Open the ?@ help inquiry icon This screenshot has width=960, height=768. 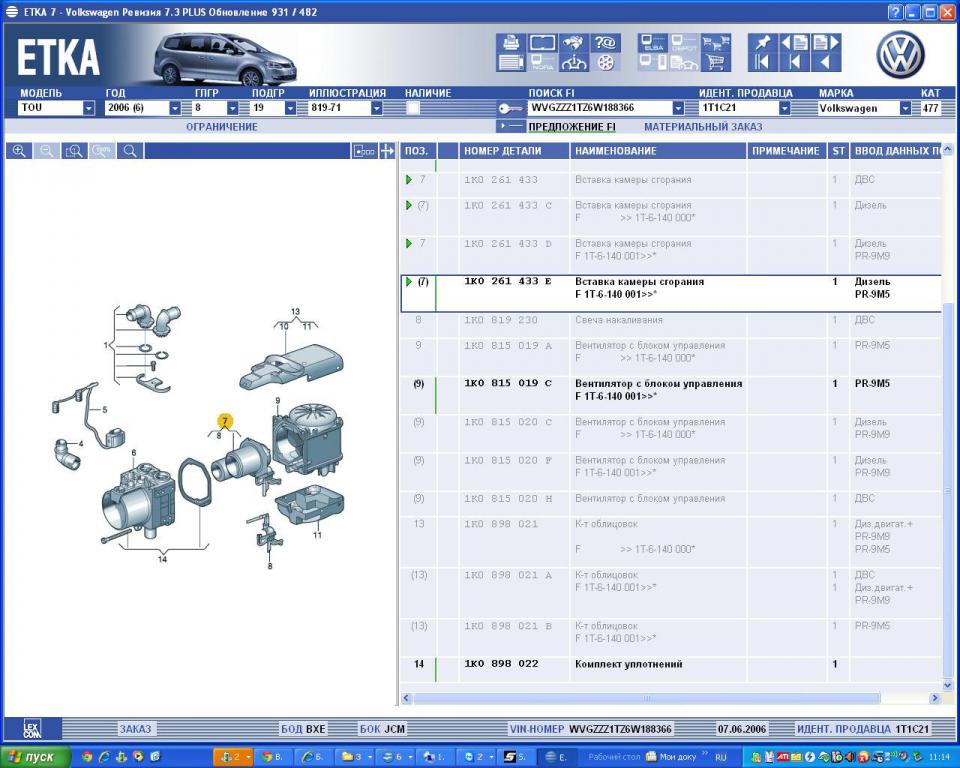[x=605, y=42]
